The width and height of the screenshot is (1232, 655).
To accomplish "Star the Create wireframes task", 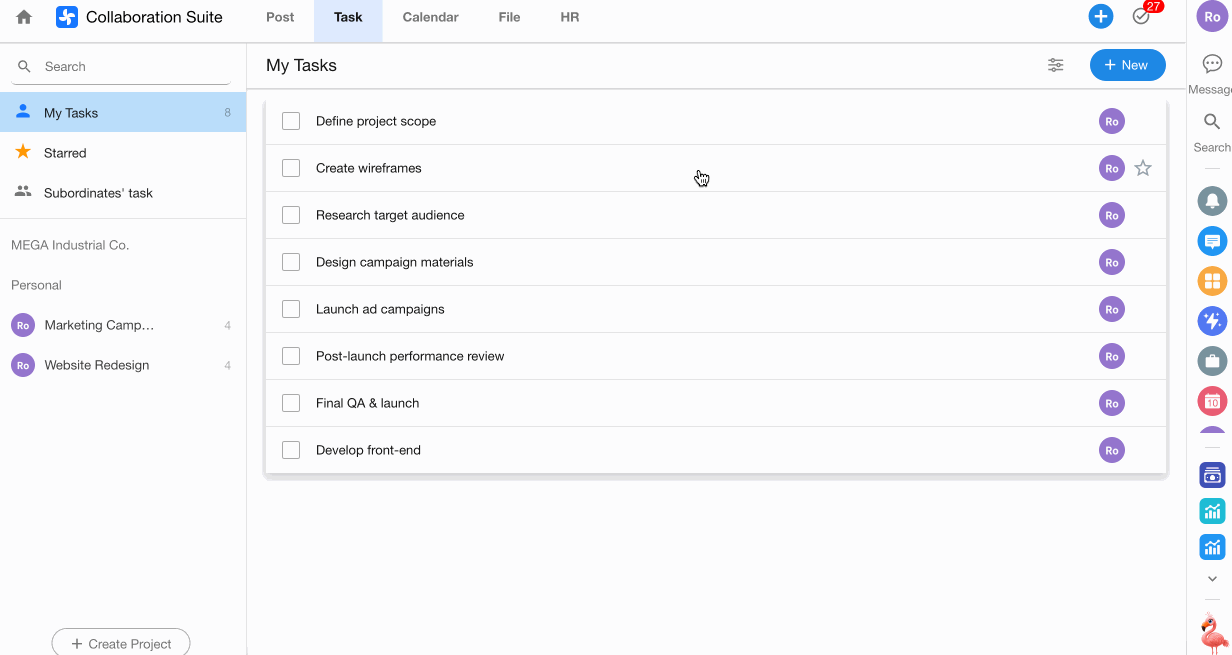I will tap(1143, 168).
